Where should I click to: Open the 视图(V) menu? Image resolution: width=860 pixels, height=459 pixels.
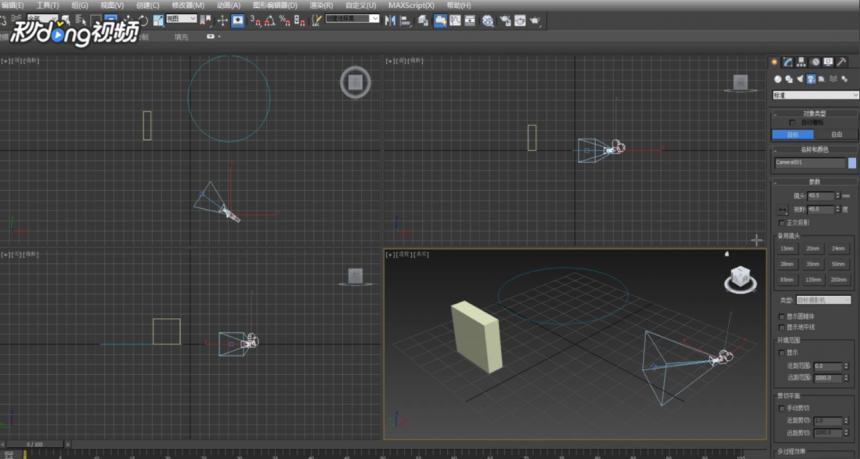coord(112,5)
